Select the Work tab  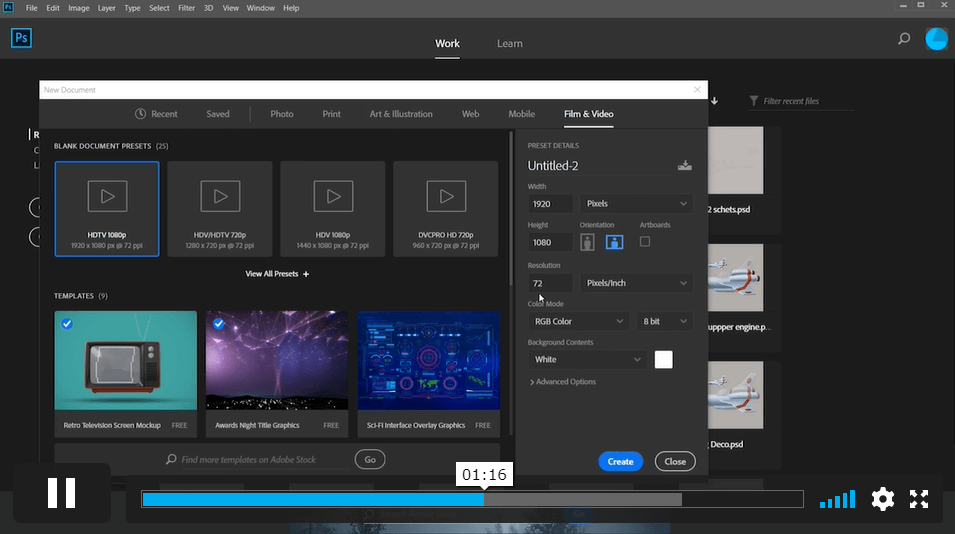pos(447,44)
